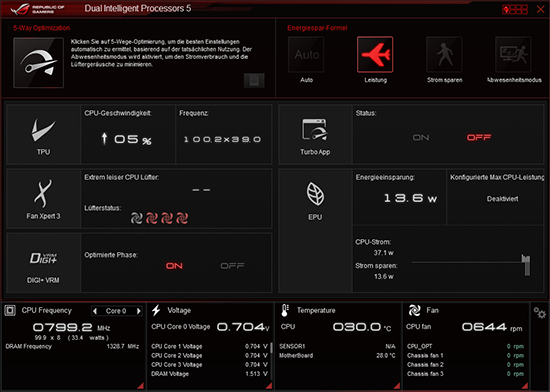Viewport: 550px width, 392px height.
Task: Select the Strom sparen walking mode
Action: click(x=444, y=55)
